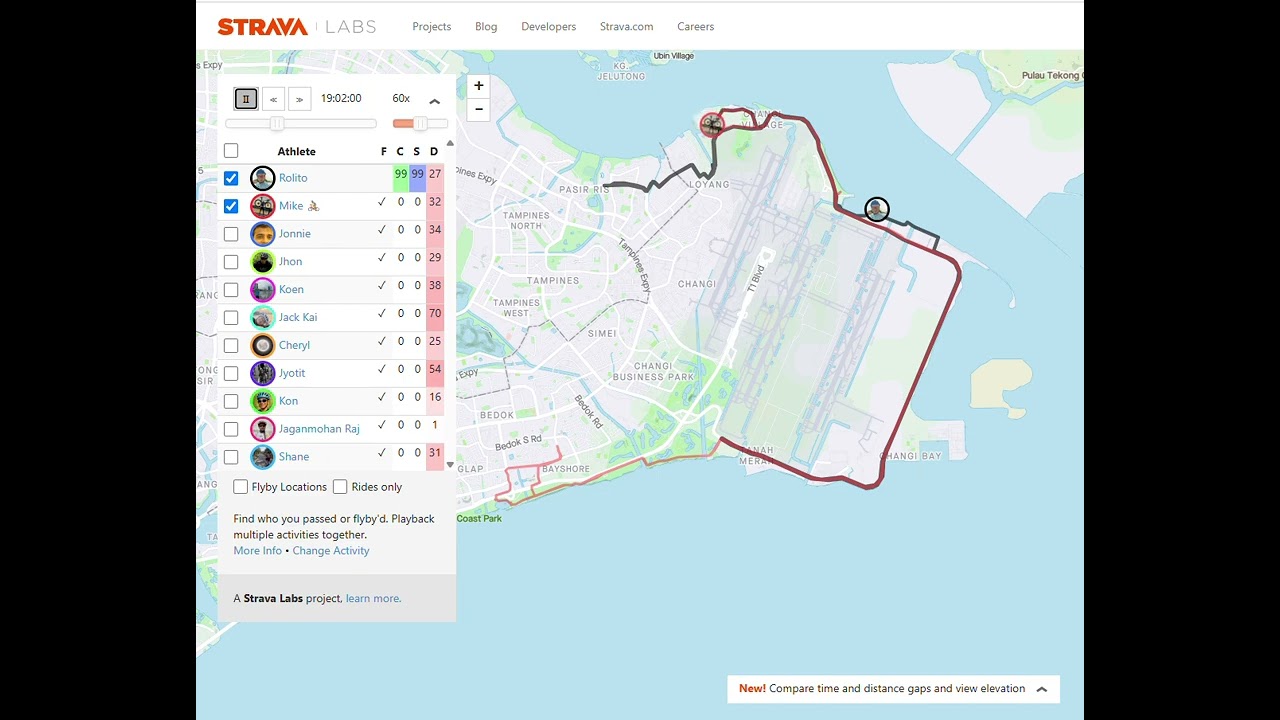Collapse the athlete panel with the up chevron
The height and width of the screenshot is (720, 1280).
434,101
